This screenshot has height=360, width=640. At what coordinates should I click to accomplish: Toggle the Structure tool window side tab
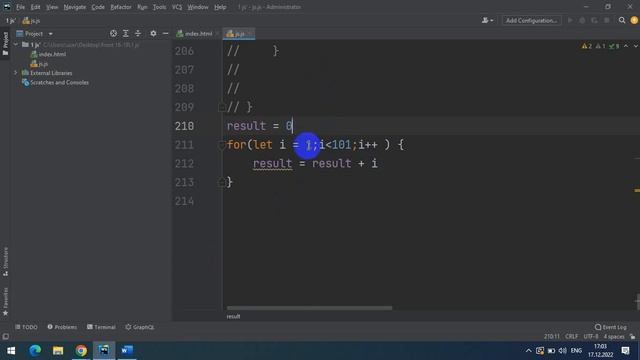[x=5, y=262]
